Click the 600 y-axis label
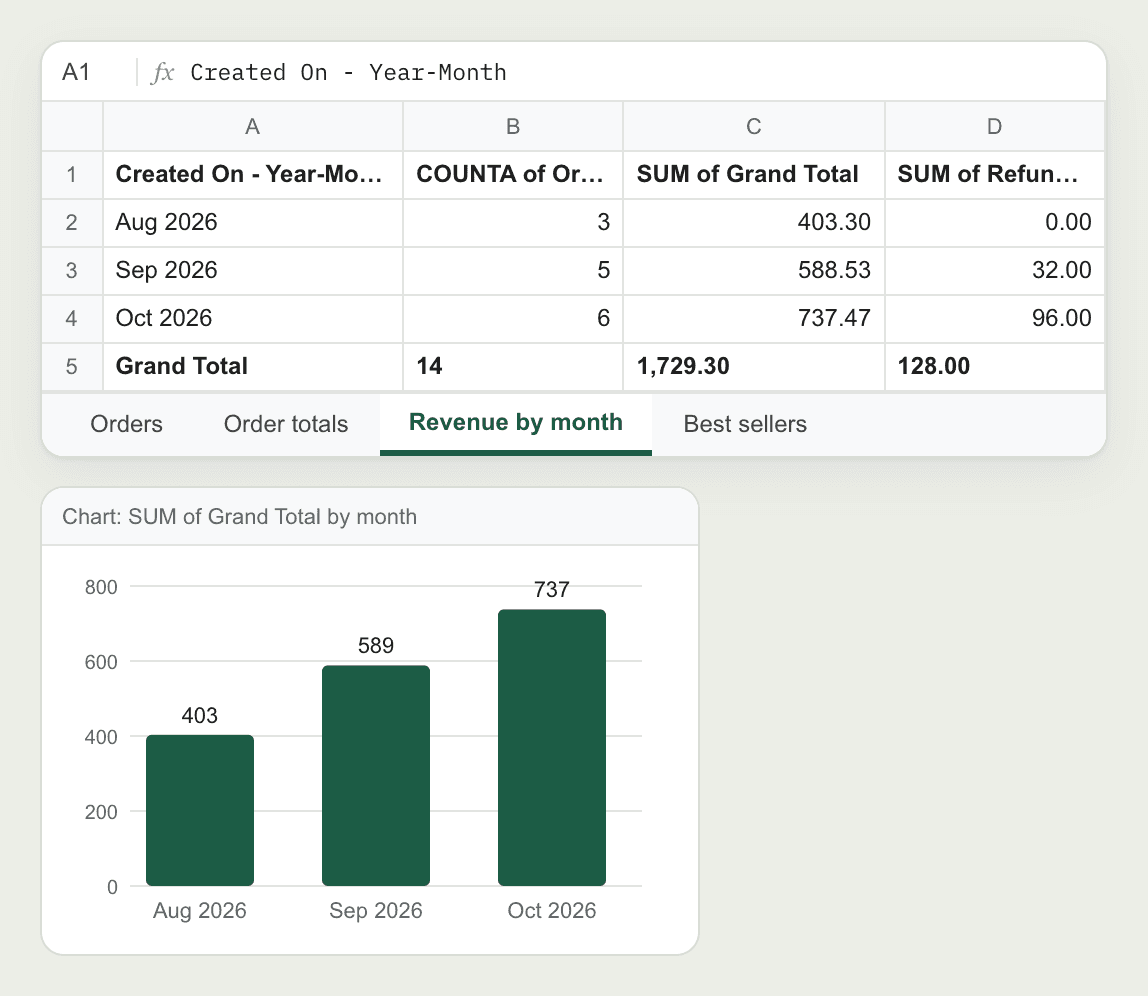 (101, 662)
